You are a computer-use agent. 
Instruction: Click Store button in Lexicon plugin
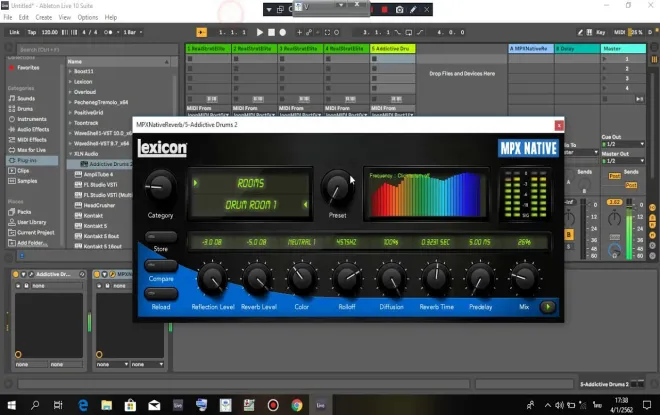(x=161, y=237)
